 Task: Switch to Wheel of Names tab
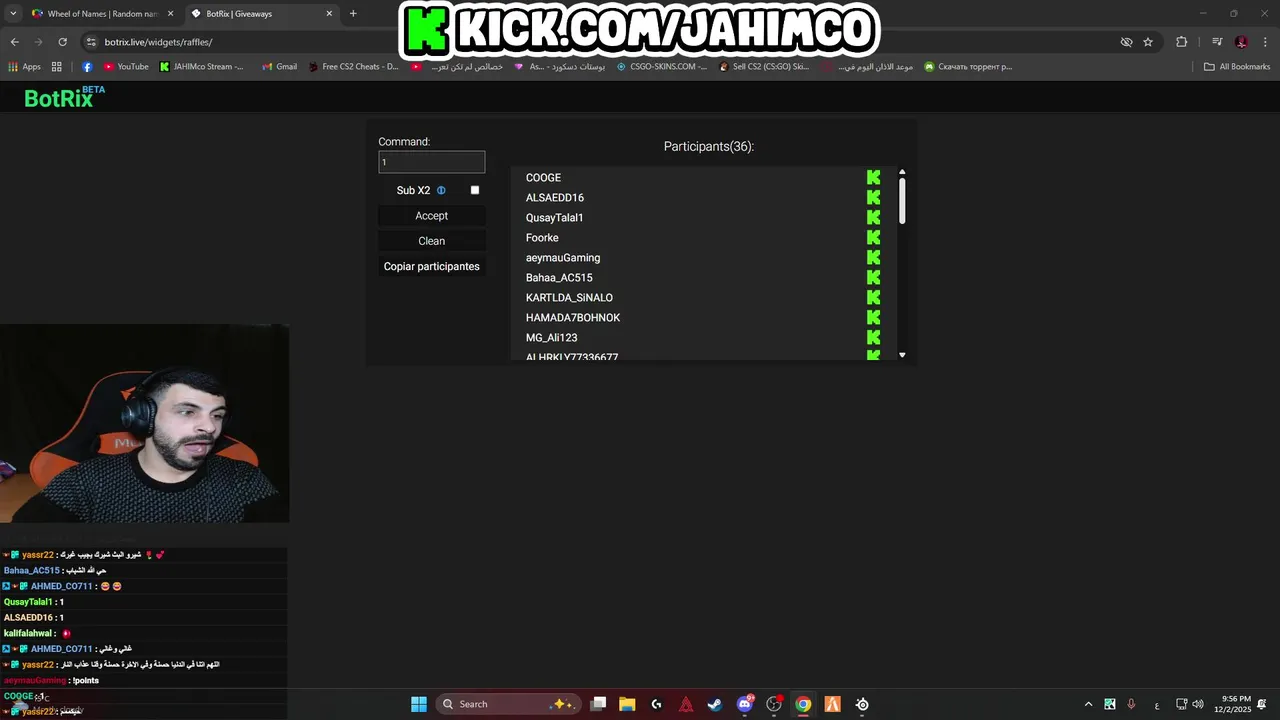[x=102, y=14]
